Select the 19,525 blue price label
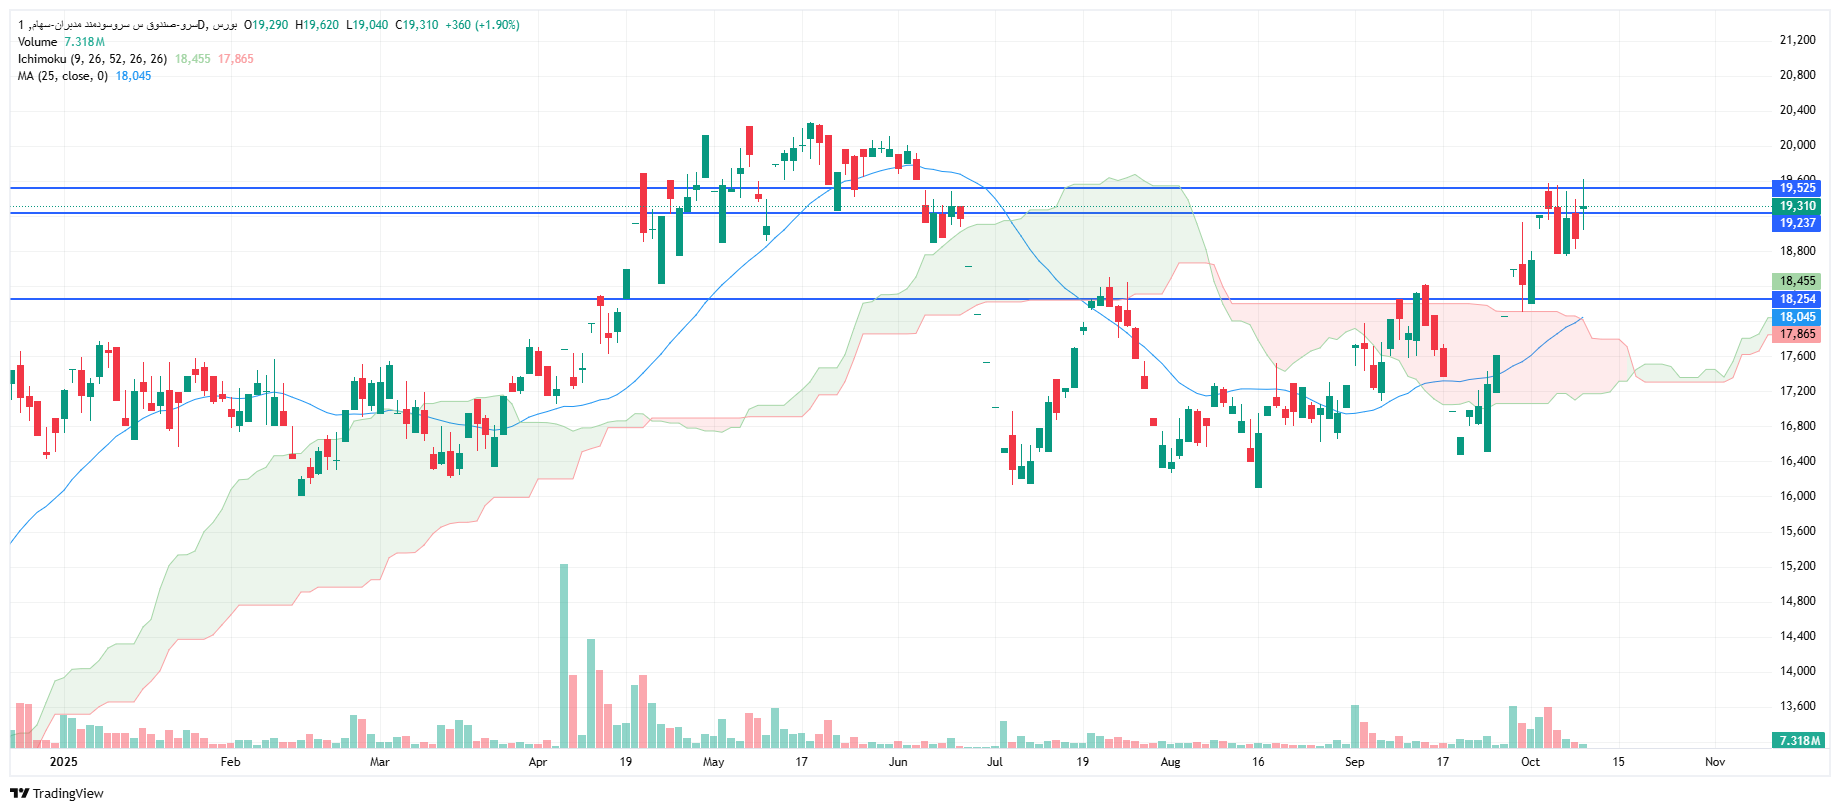The height and width of the screenshot is (811, 1840). (x=1797, y=188)
